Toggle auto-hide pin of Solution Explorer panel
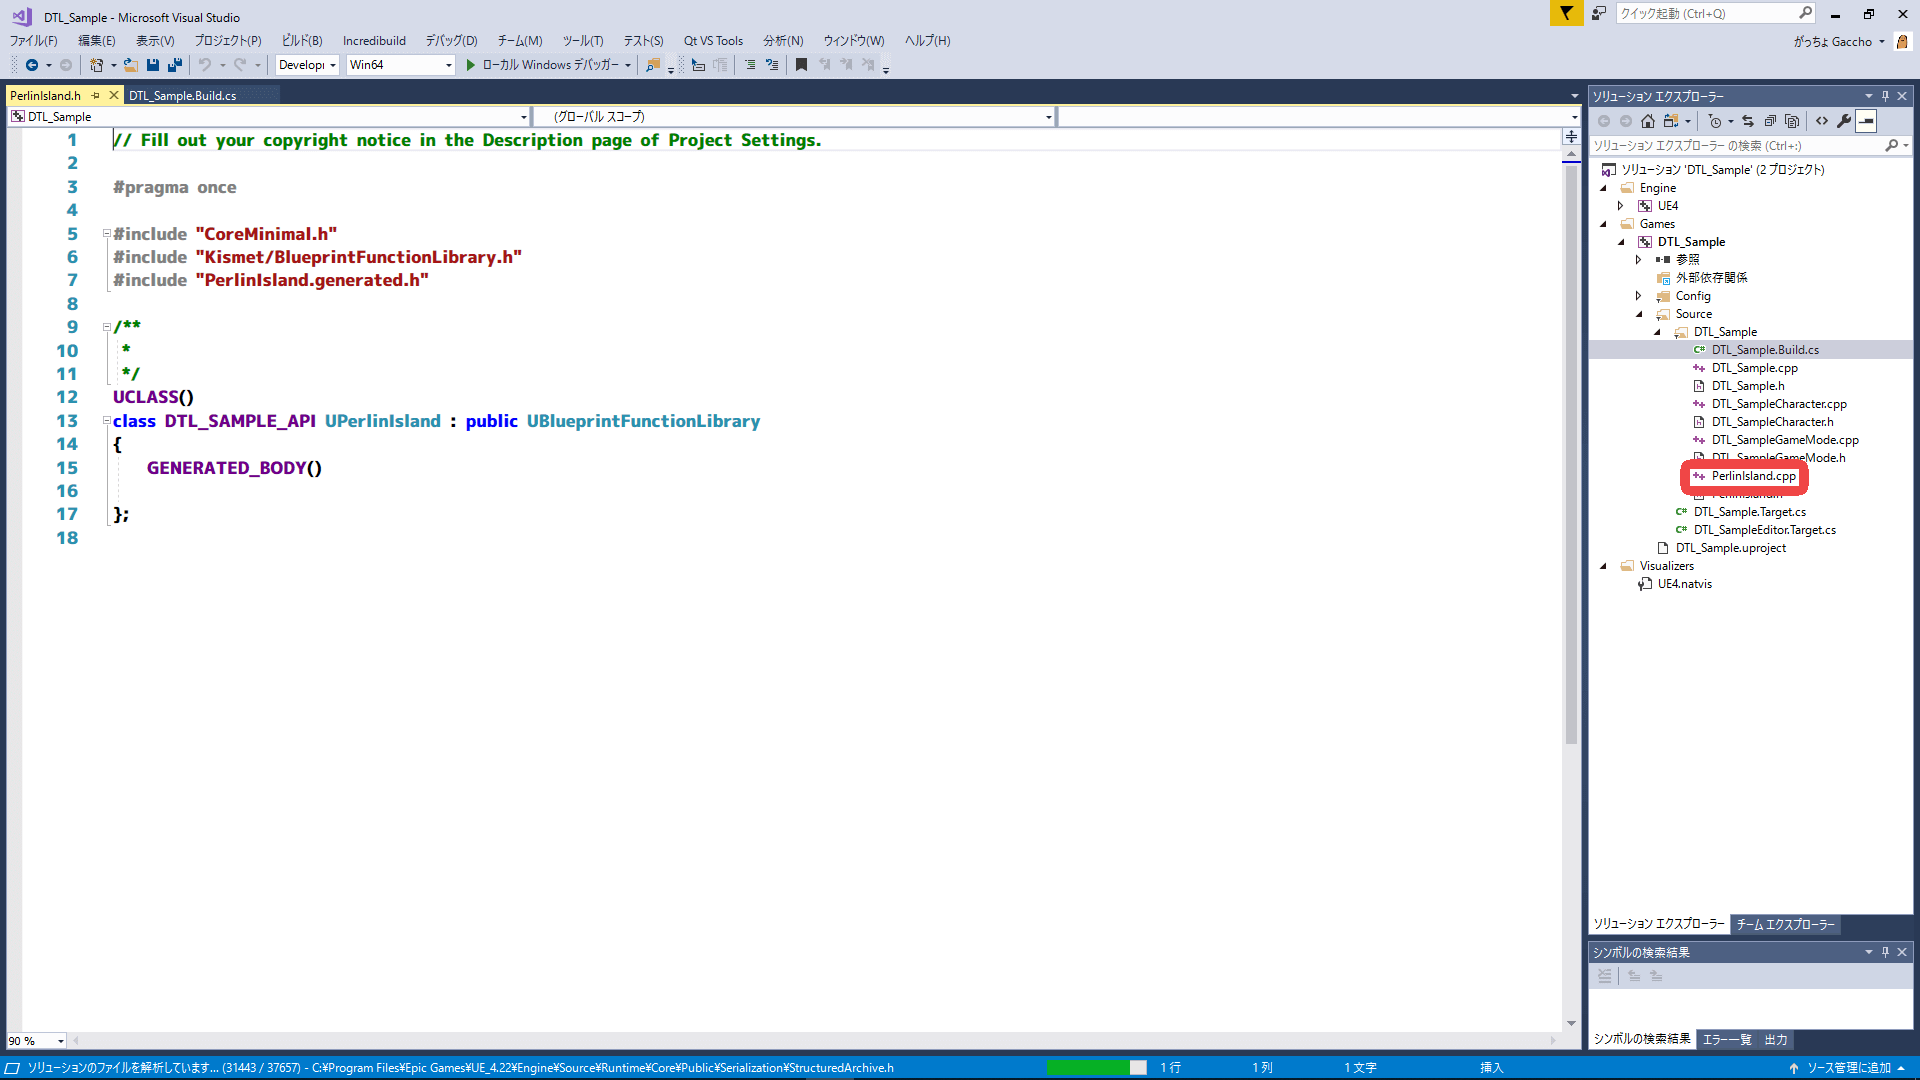This screenshot has height=1080, width=1920. click(x=1885, y=96)
